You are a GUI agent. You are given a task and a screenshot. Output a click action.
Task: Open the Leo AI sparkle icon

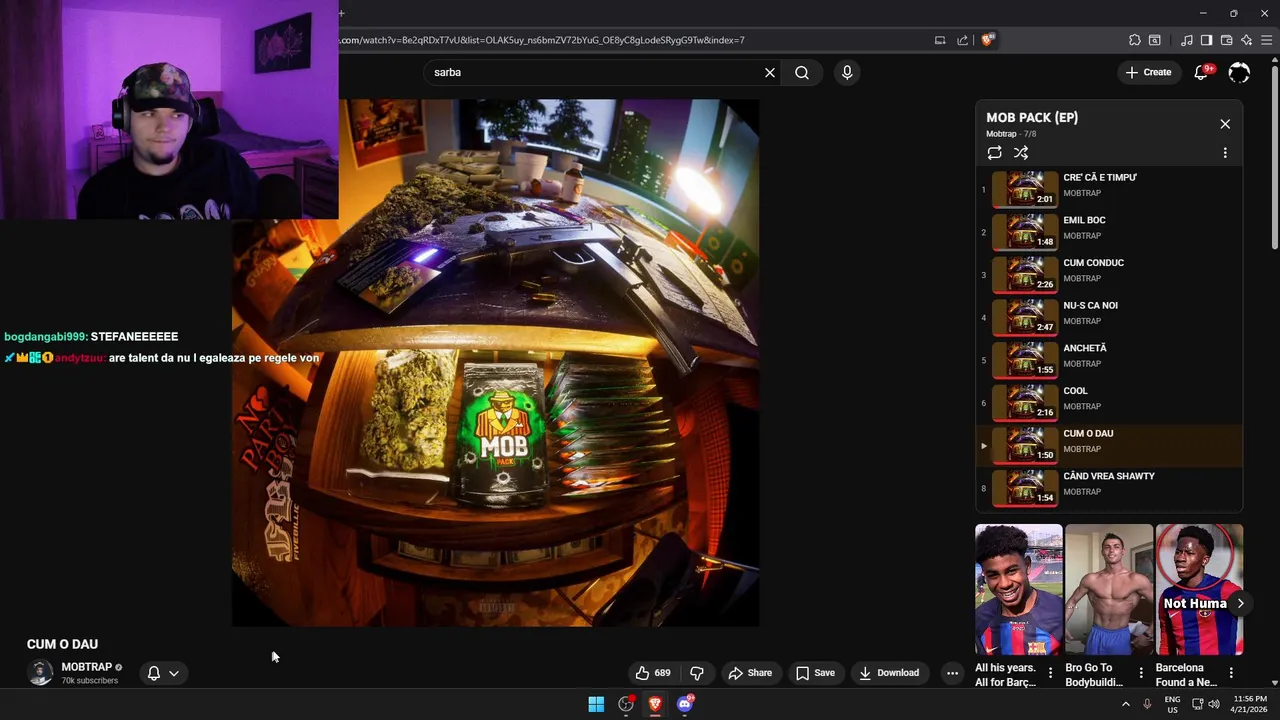1246,40
